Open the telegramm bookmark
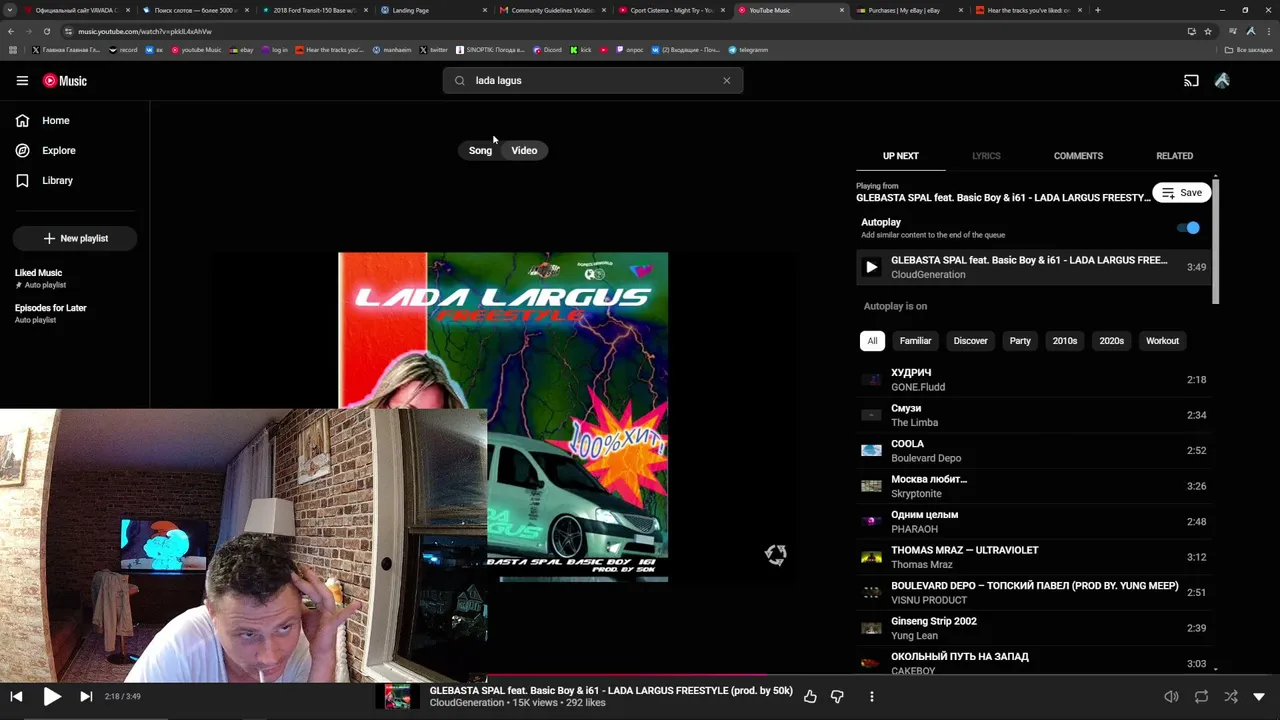This screenshot has height=720, width=1280. coord(749,50)
